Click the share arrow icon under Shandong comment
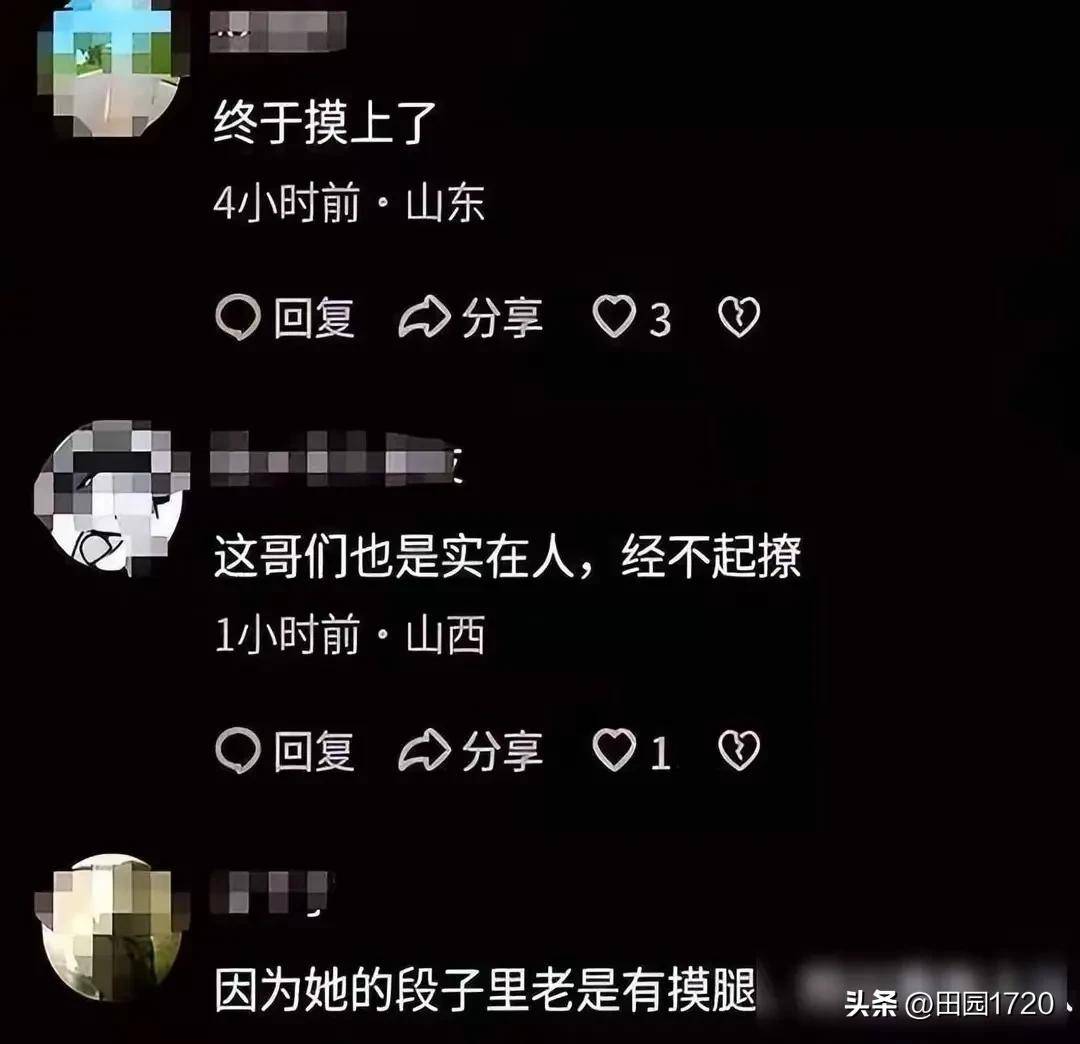This screenshot has width=1080, height=1044. click(x=425, y=317)
